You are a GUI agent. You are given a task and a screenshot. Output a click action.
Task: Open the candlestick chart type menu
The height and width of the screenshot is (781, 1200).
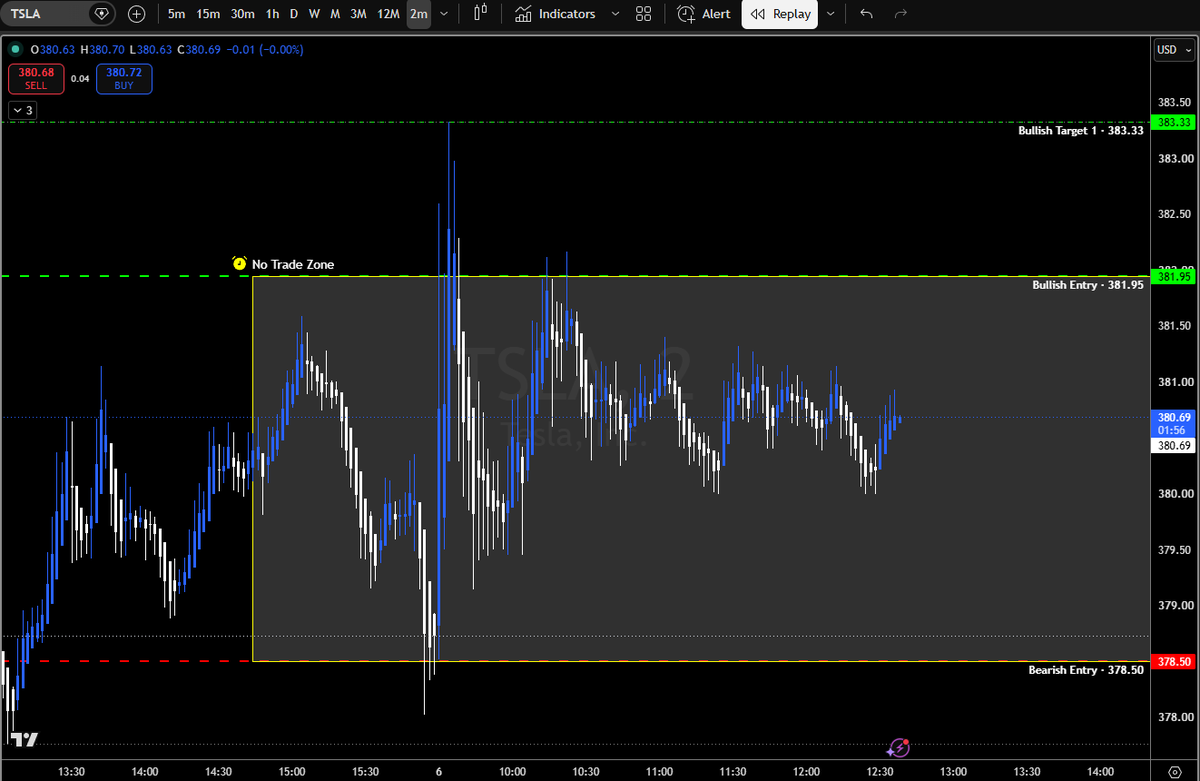click(481, 14)
